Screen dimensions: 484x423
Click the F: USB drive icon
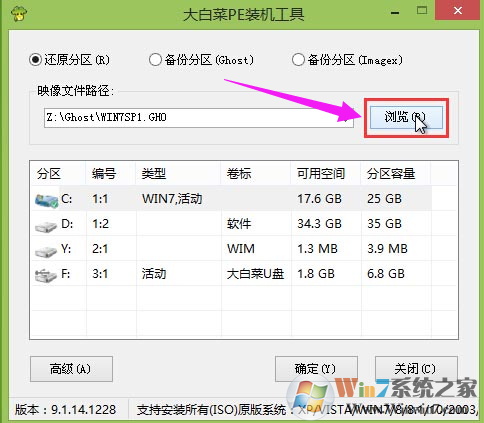tap(46, 276)
